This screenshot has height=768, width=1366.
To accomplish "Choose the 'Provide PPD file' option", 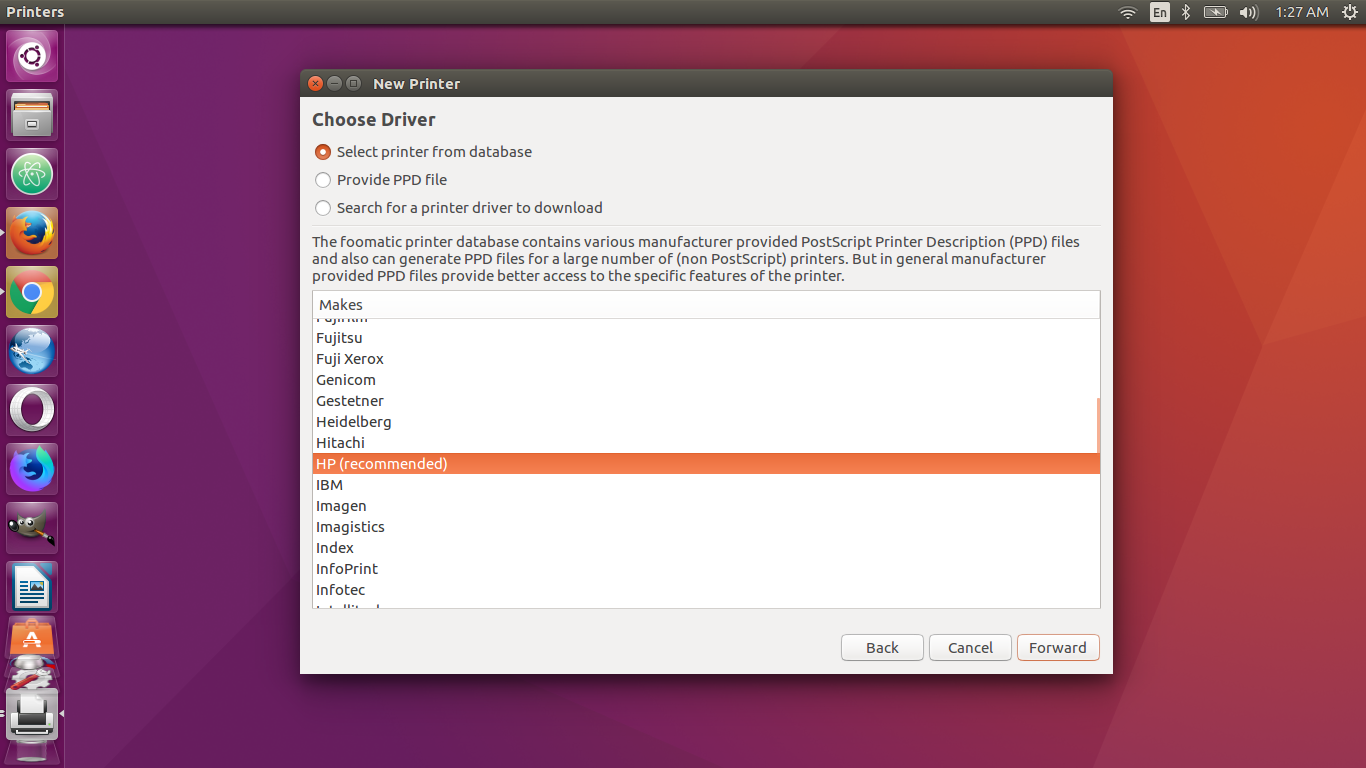I will pyautogui.click(x=381, y=180).
